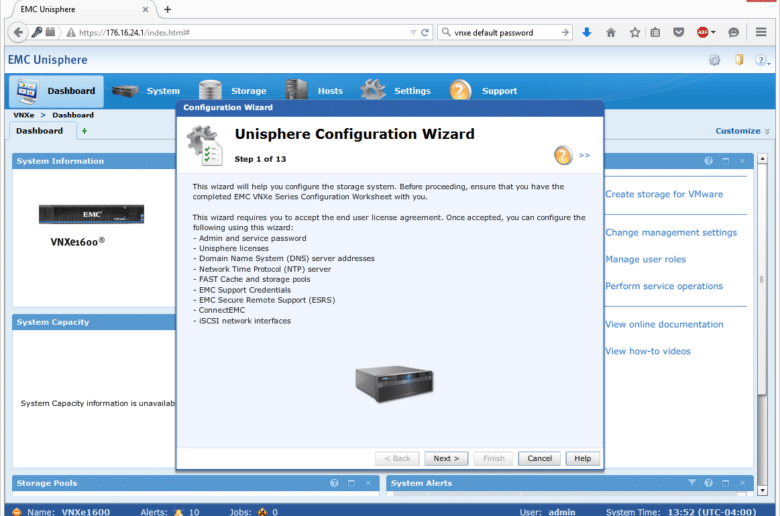This screenshot has width=780, height=516.
Task: Open the Dashboard menu
Action: [x=56, y=91]
